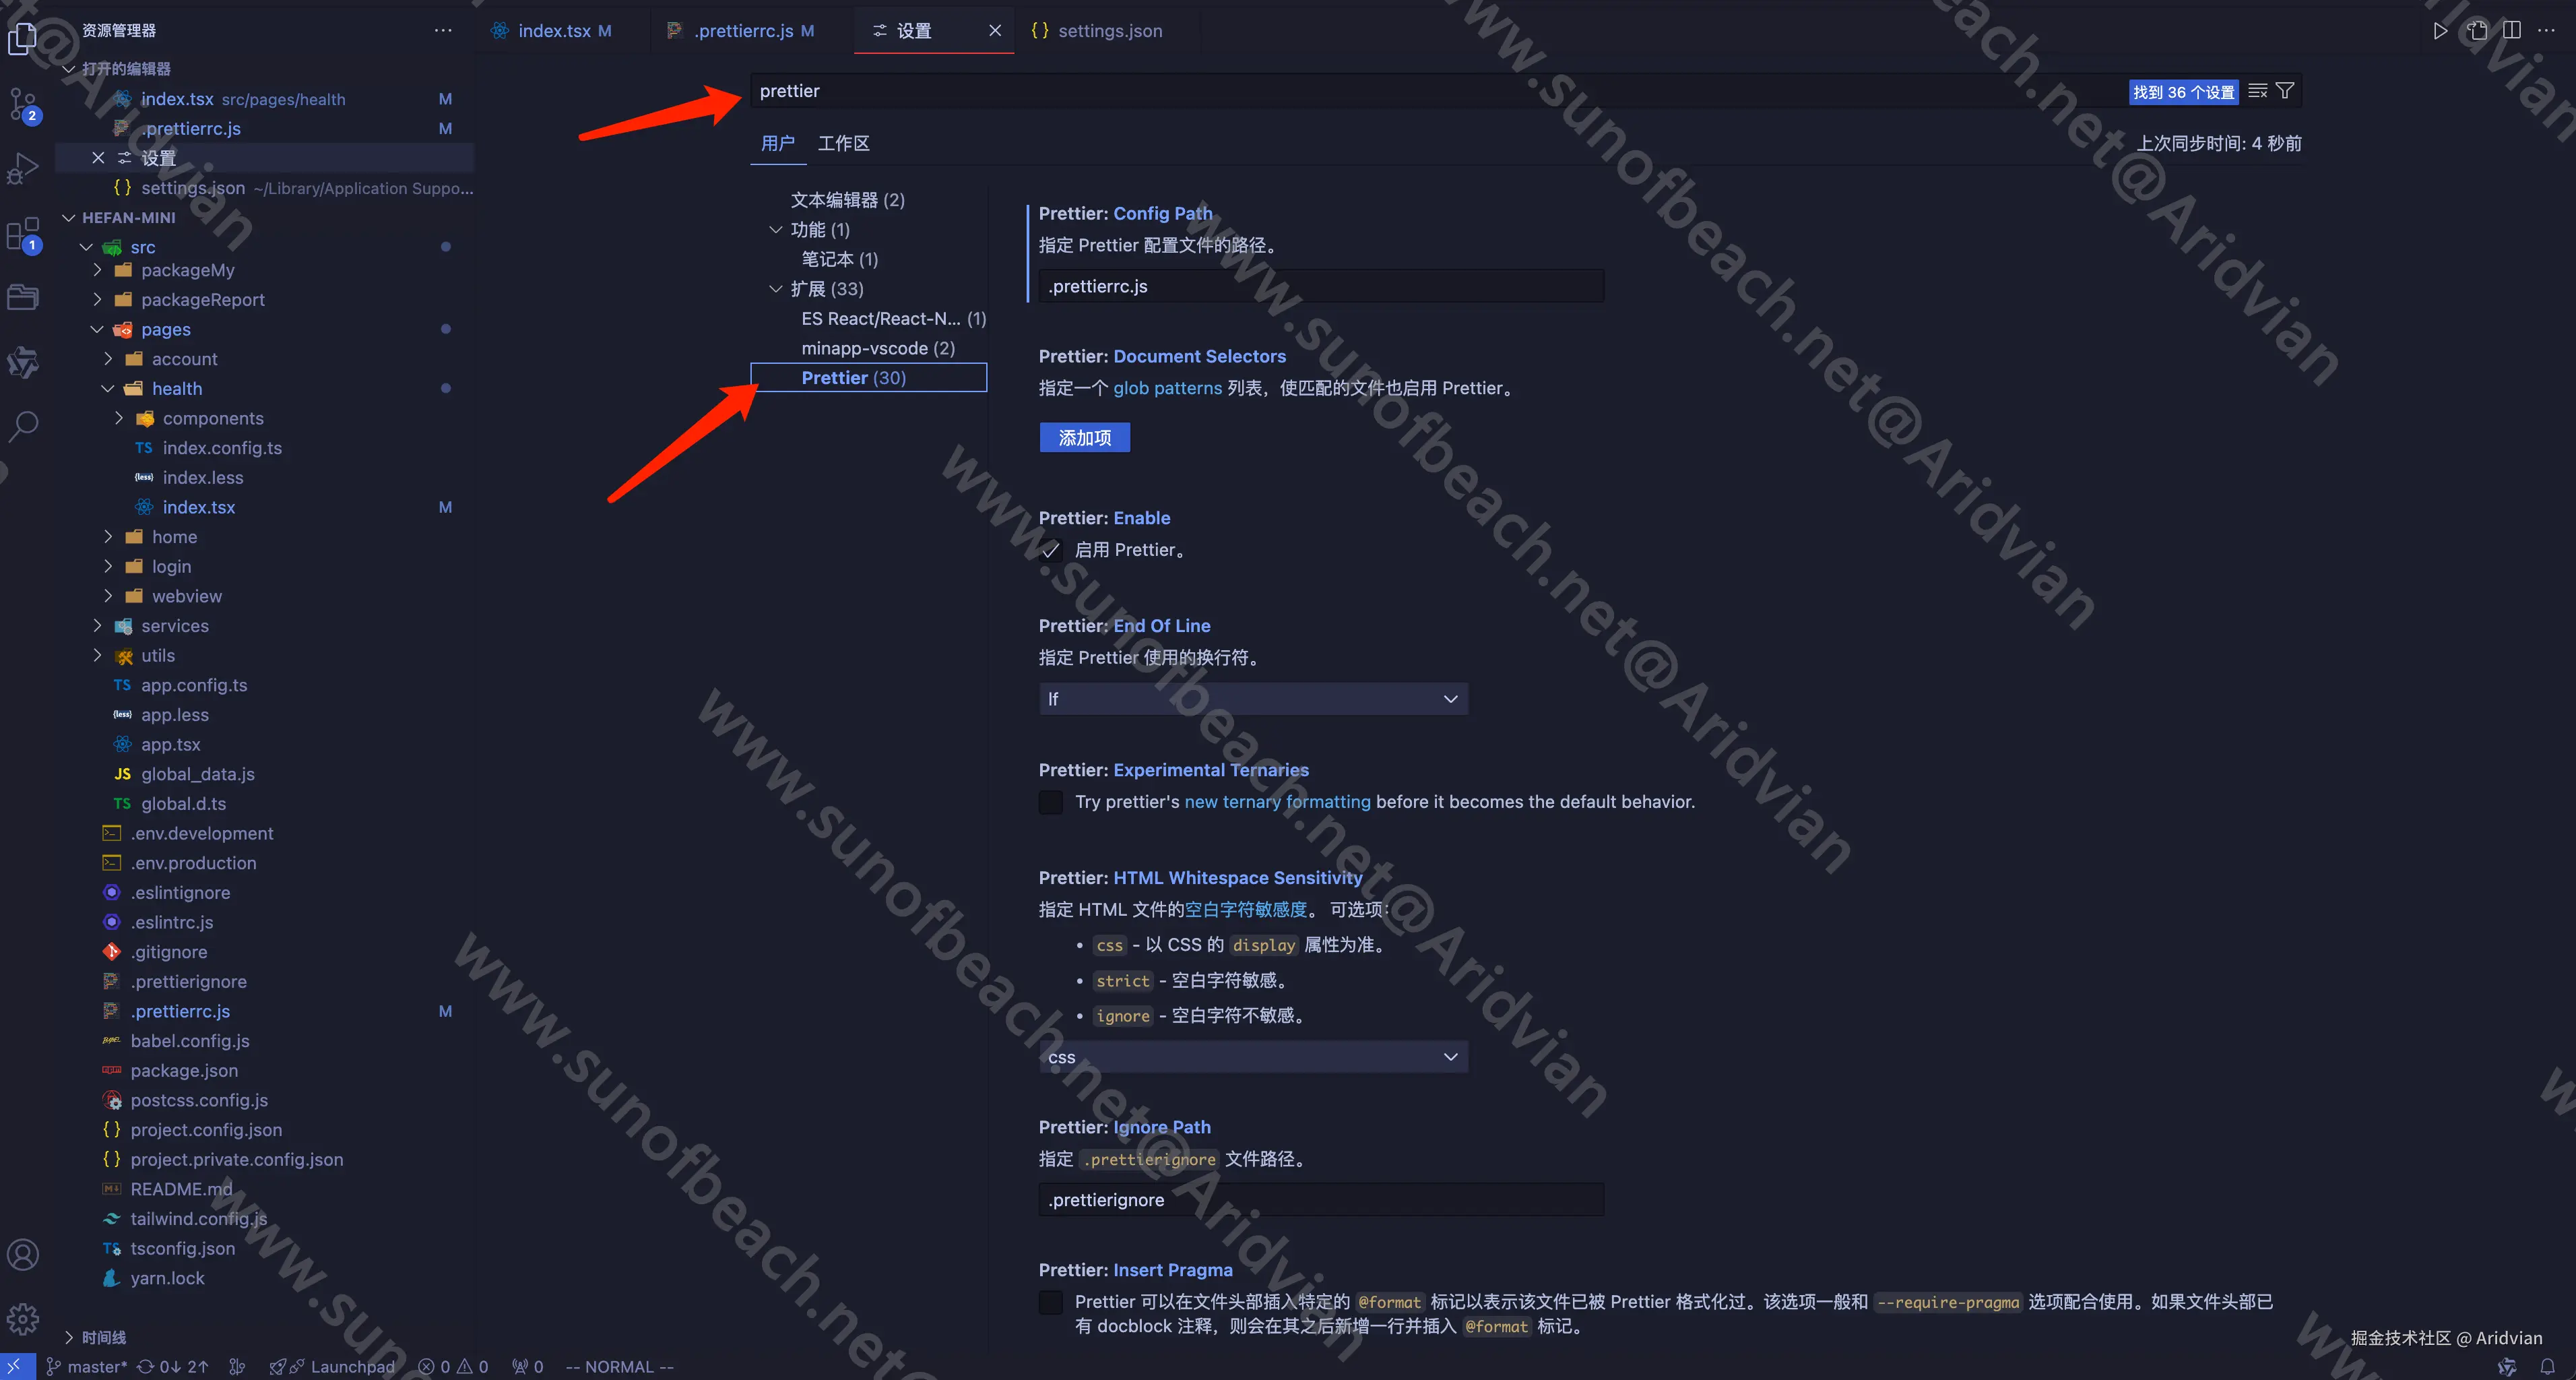The width and height of the screenshot is (2576, 1380).
Task: Enable the Prettier Insert Pragma checkbox
Action: coord(1050,1302)
